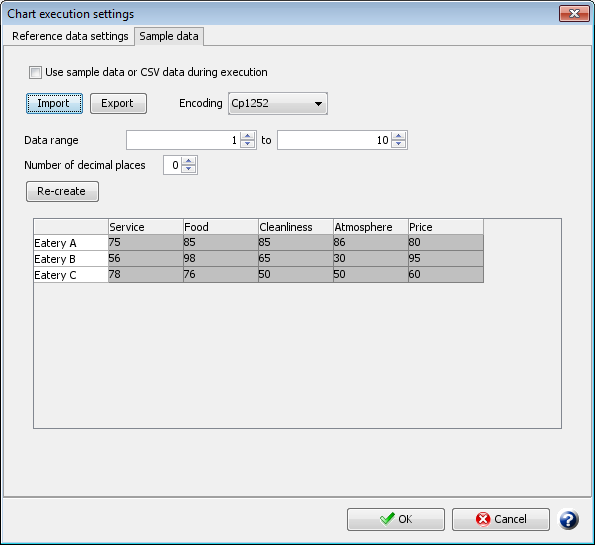The width and height of the screenshot is (595, 545).
Task: Increase the Data range end value
Action: click(x=398, y=137)
